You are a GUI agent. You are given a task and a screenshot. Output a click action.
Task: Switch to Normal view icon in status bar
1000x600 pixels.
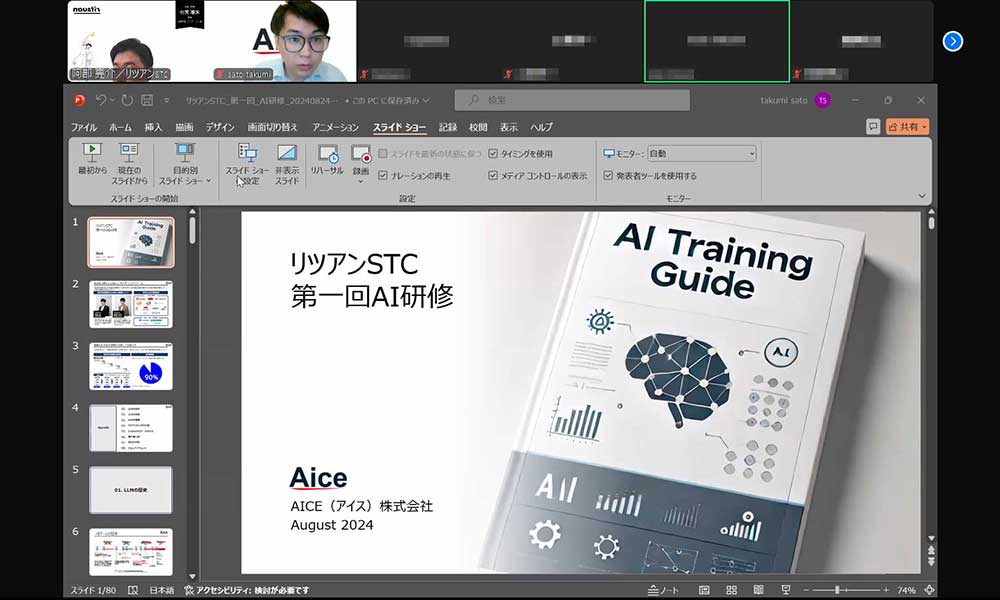click(704, 590)
